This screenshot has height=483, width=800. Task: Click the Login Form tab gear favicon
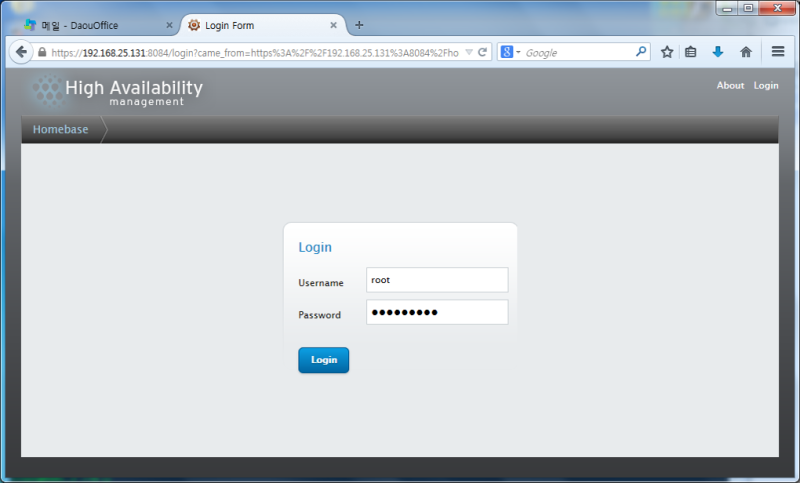194,25
